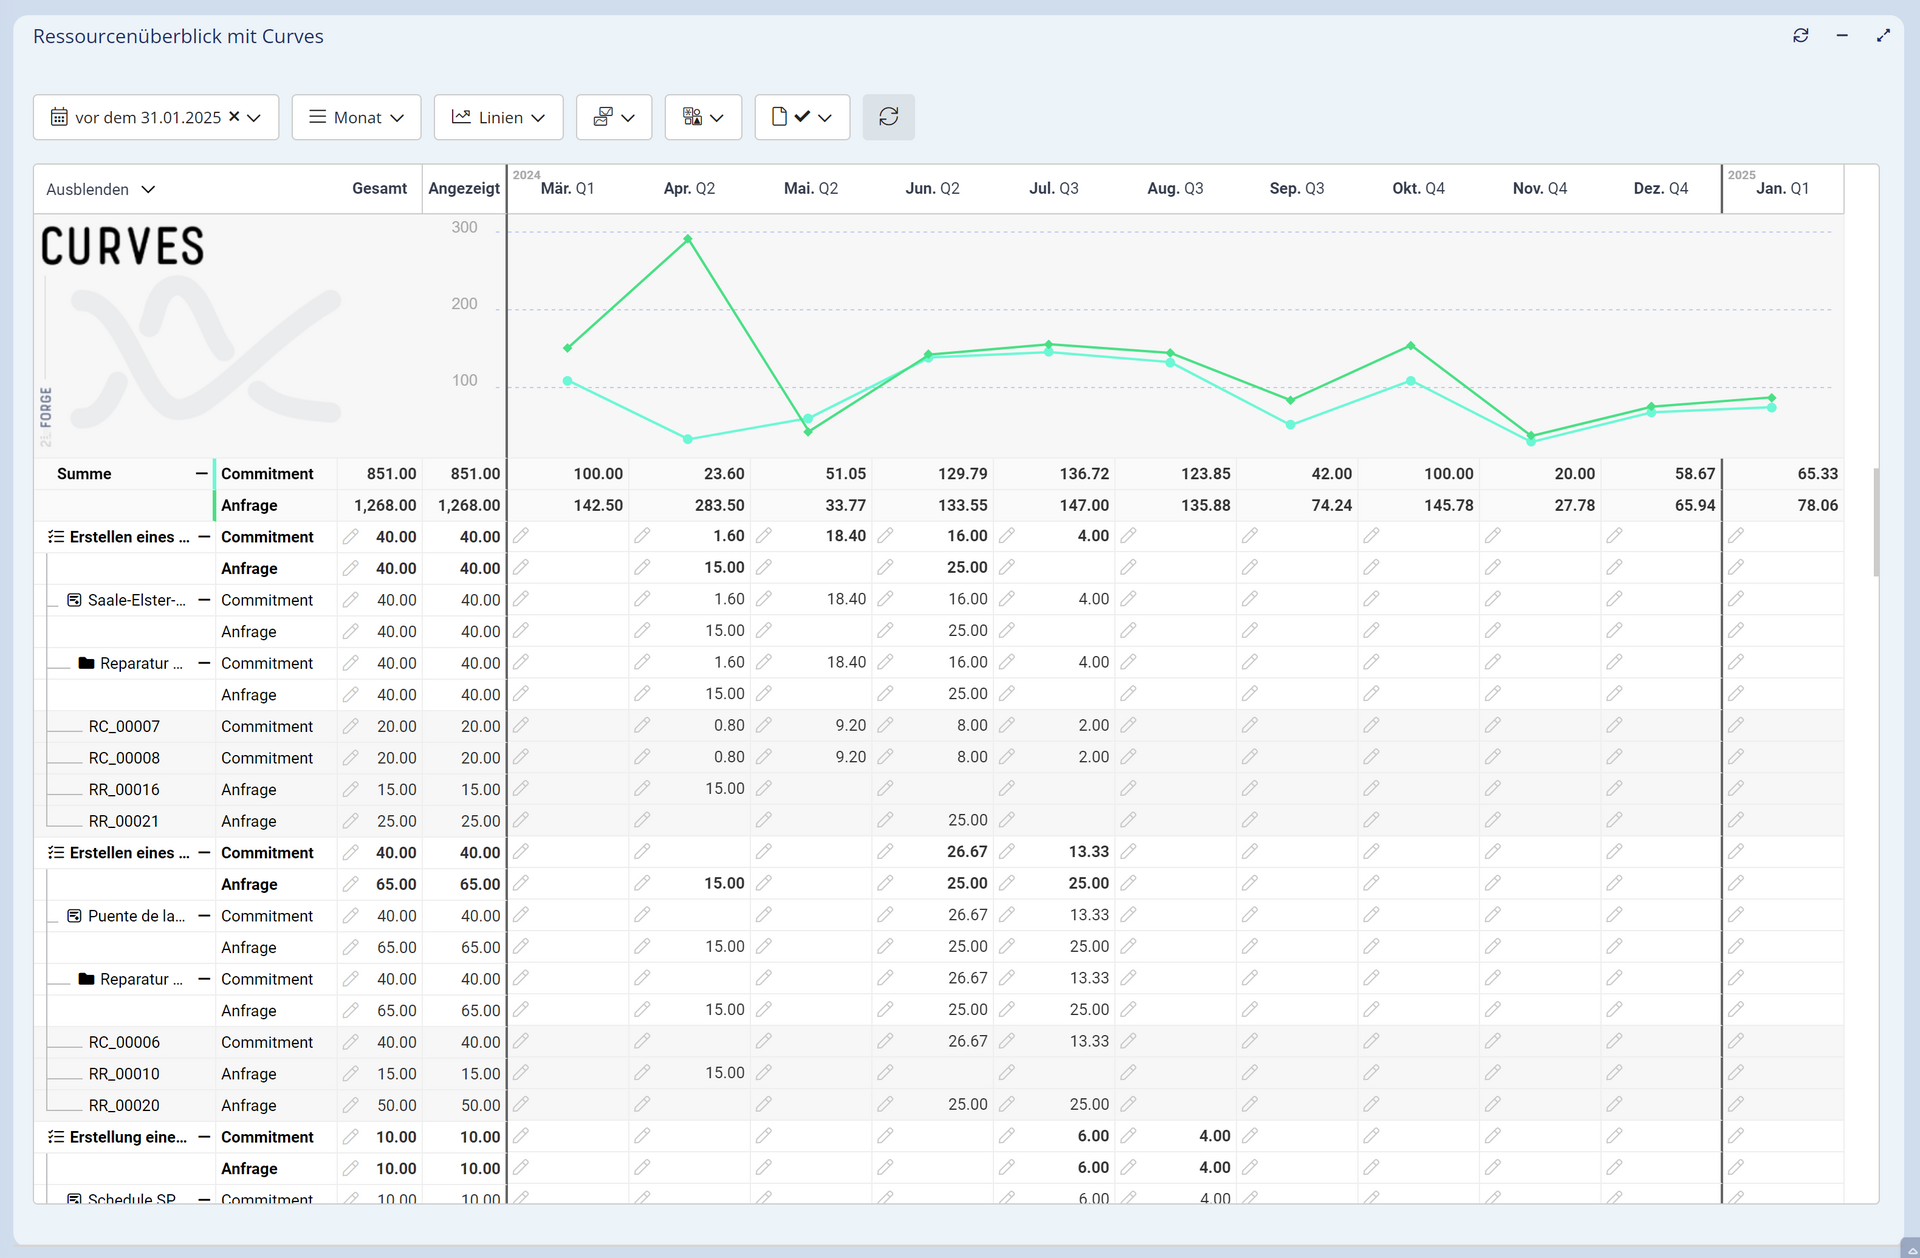
Task: Open the Monat time scale dropdown
Action: click(356, 117)
